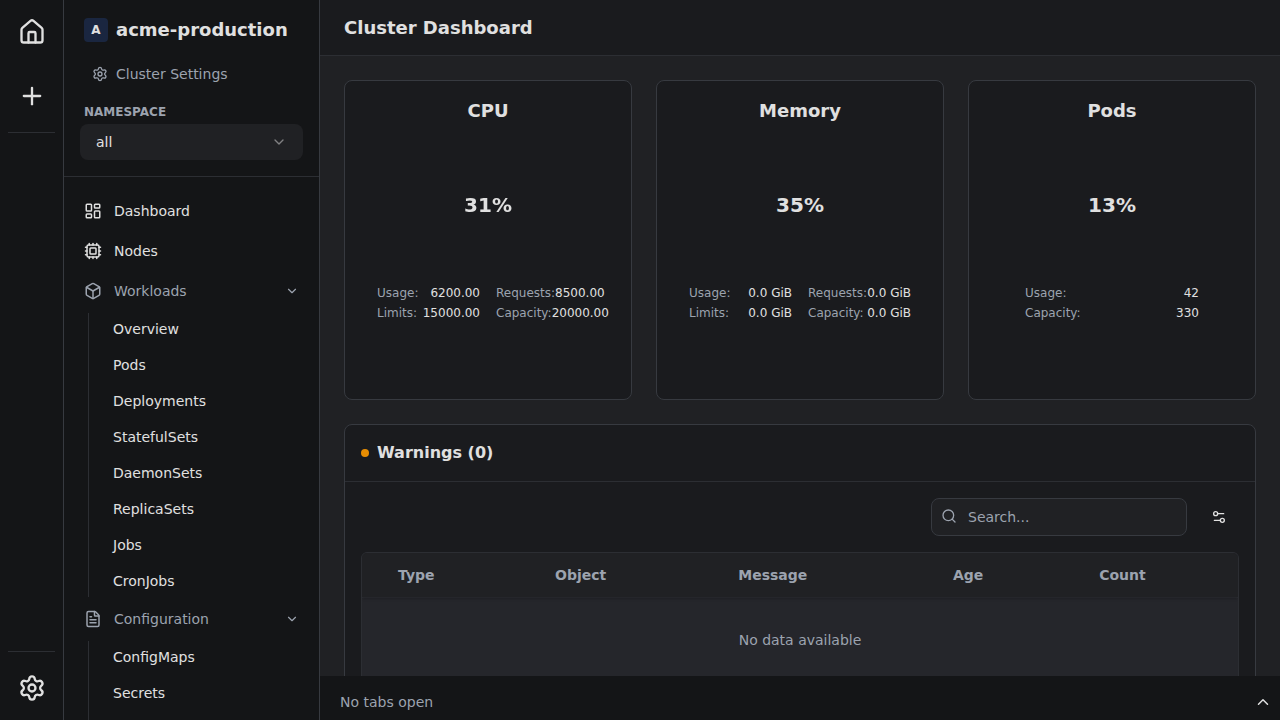Open the Home screen from the left rail

(x=31, y=31)
